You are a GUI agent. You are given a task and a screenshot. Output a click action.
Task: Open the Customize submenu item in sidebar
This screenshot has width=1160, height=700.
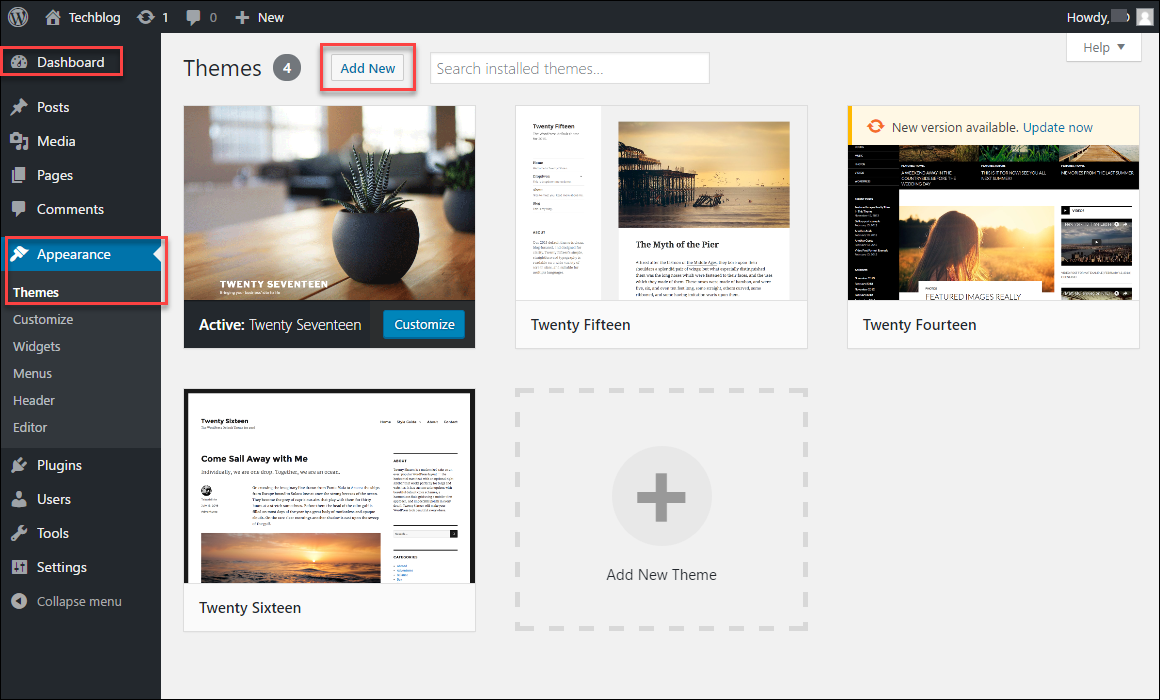[x=43, y=320]
